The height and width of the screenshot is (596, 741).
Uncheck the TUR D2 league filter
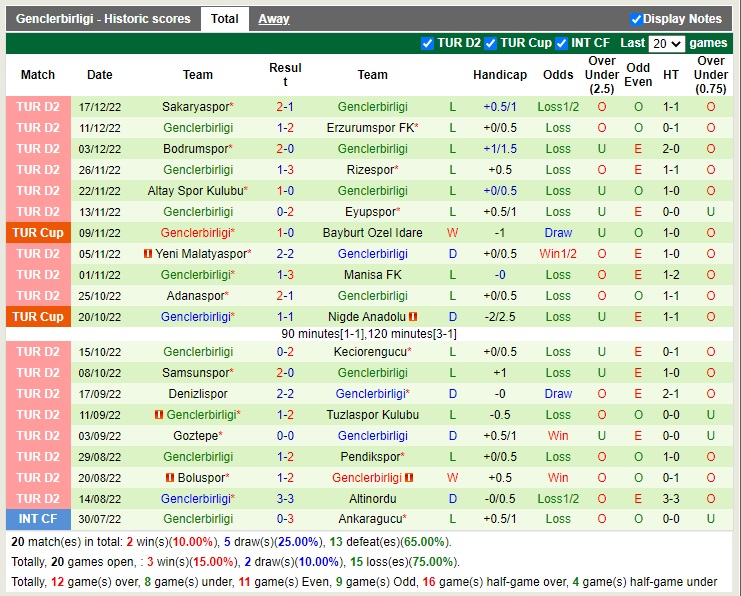(x=428, y=43)
